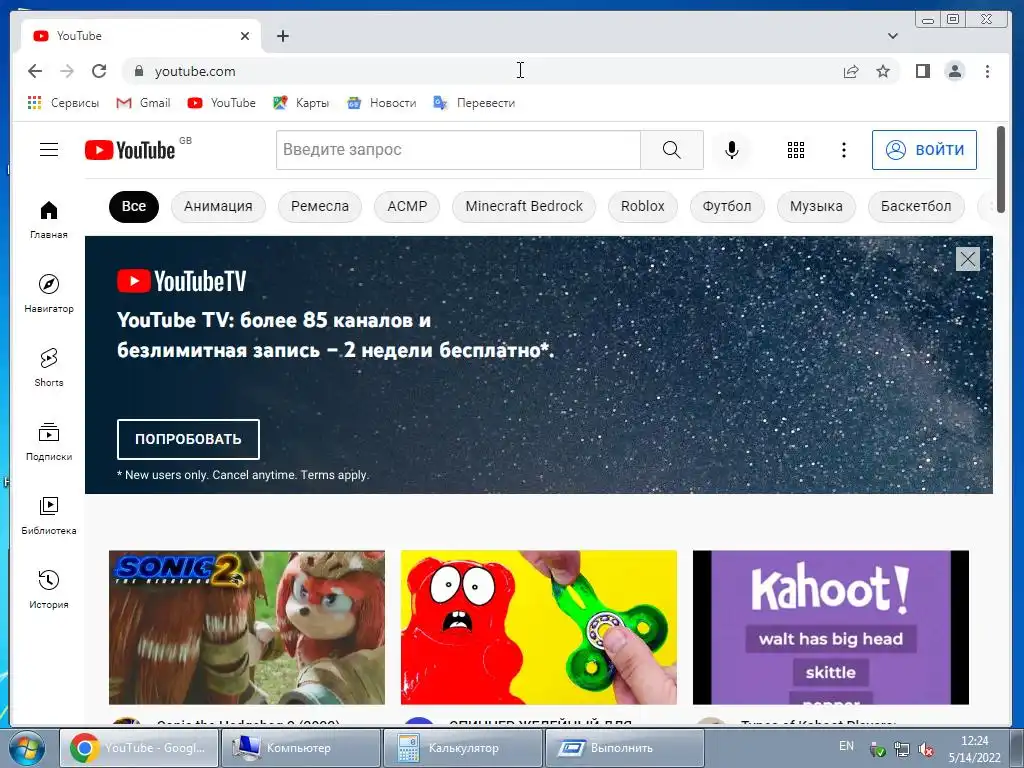Open Shorts in the sidebar
The height and width of the screenshot is (768, 1024).
coord(49,368)
